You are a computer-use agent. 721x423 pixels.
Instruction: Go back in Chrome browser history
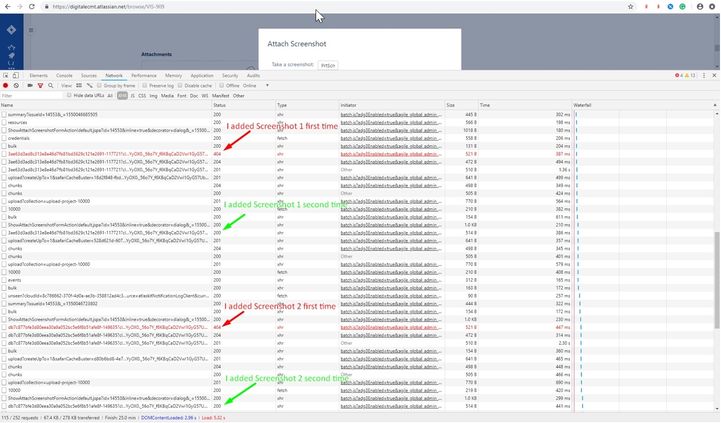7,6
